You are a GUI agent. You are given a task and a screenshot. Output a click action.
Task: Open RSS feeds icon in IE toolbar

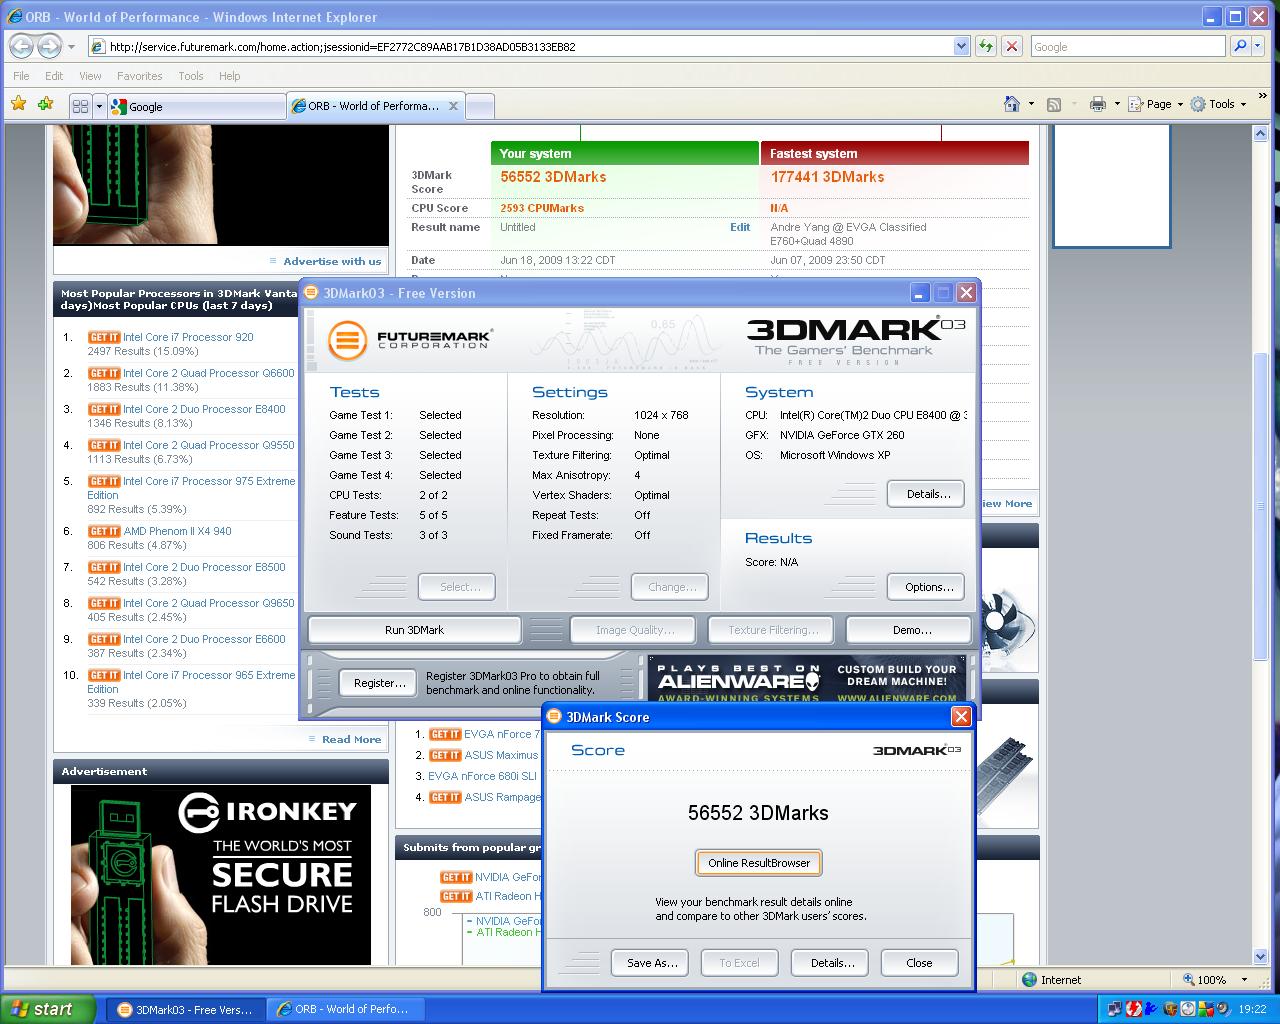coord(1053,104)
